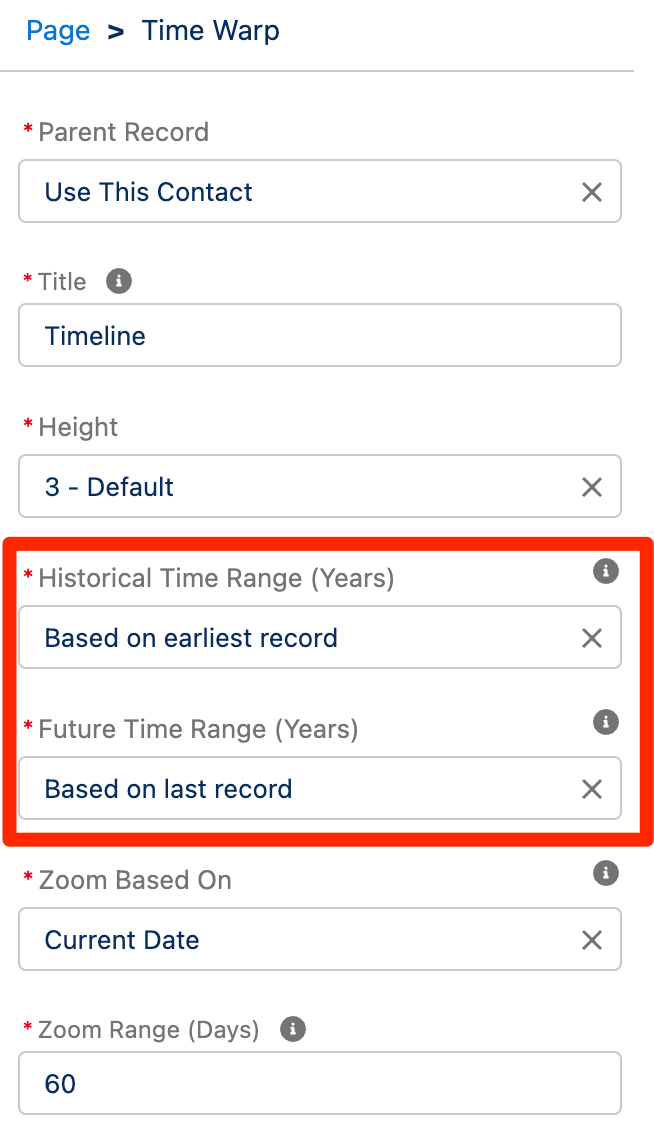Open the Title field info tooltip
This screenshot has width=654, height=1148.
(118, 282)
